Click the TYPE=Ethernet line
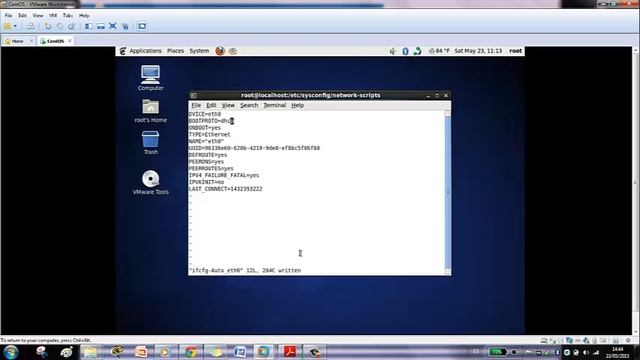 coord(209,134)
